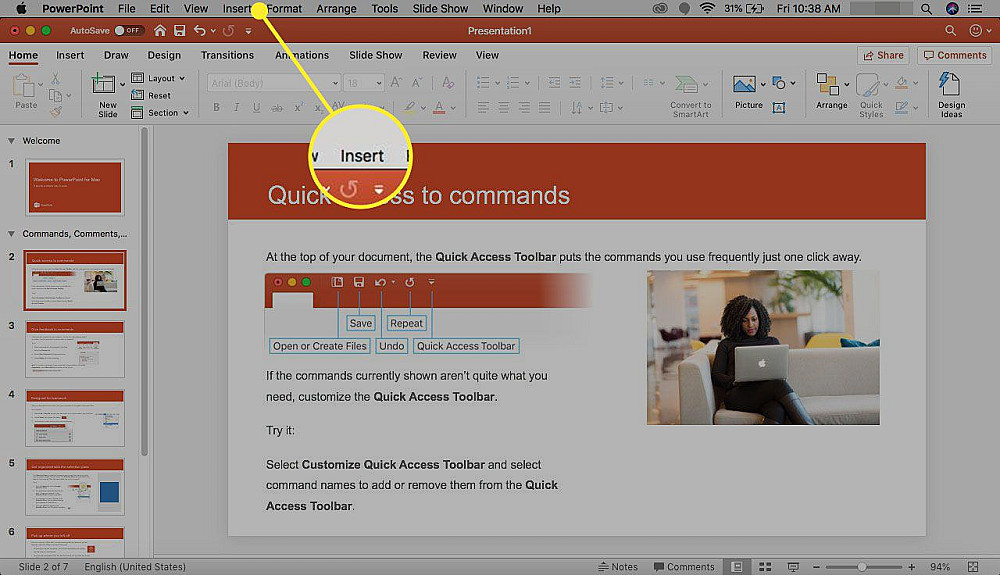This screenshot has height=575, width=1000.
Task: Increase the list indent level
Action: pos(575,82)
